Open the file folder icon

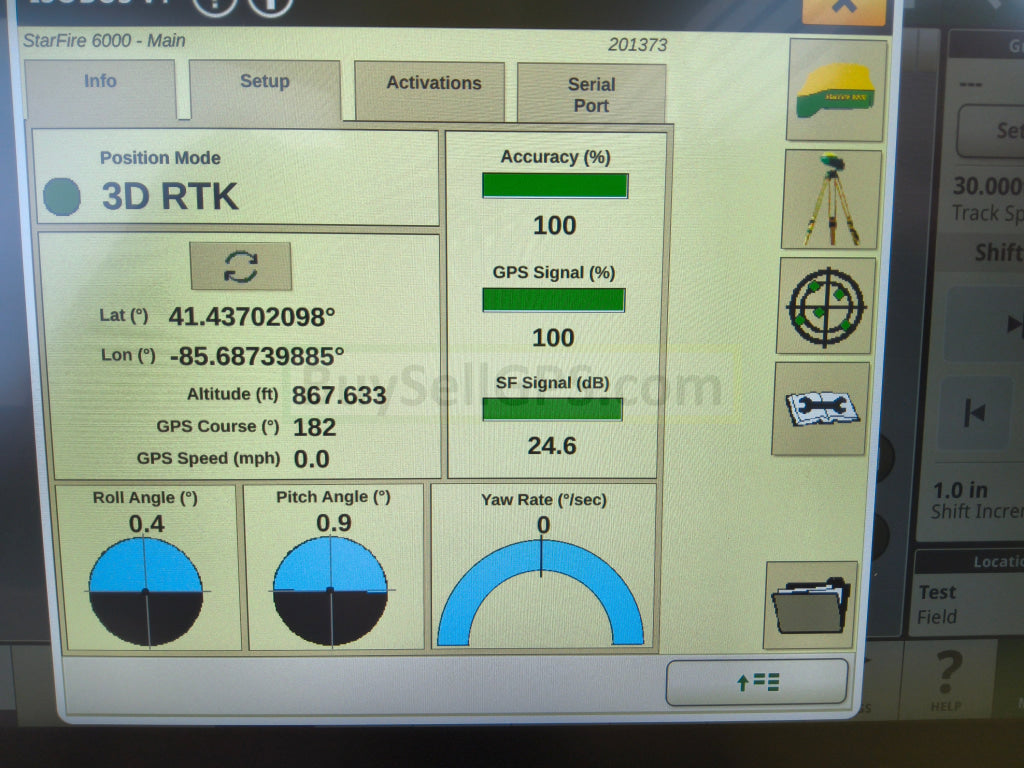pyautogui.click(x=810, y=605)
